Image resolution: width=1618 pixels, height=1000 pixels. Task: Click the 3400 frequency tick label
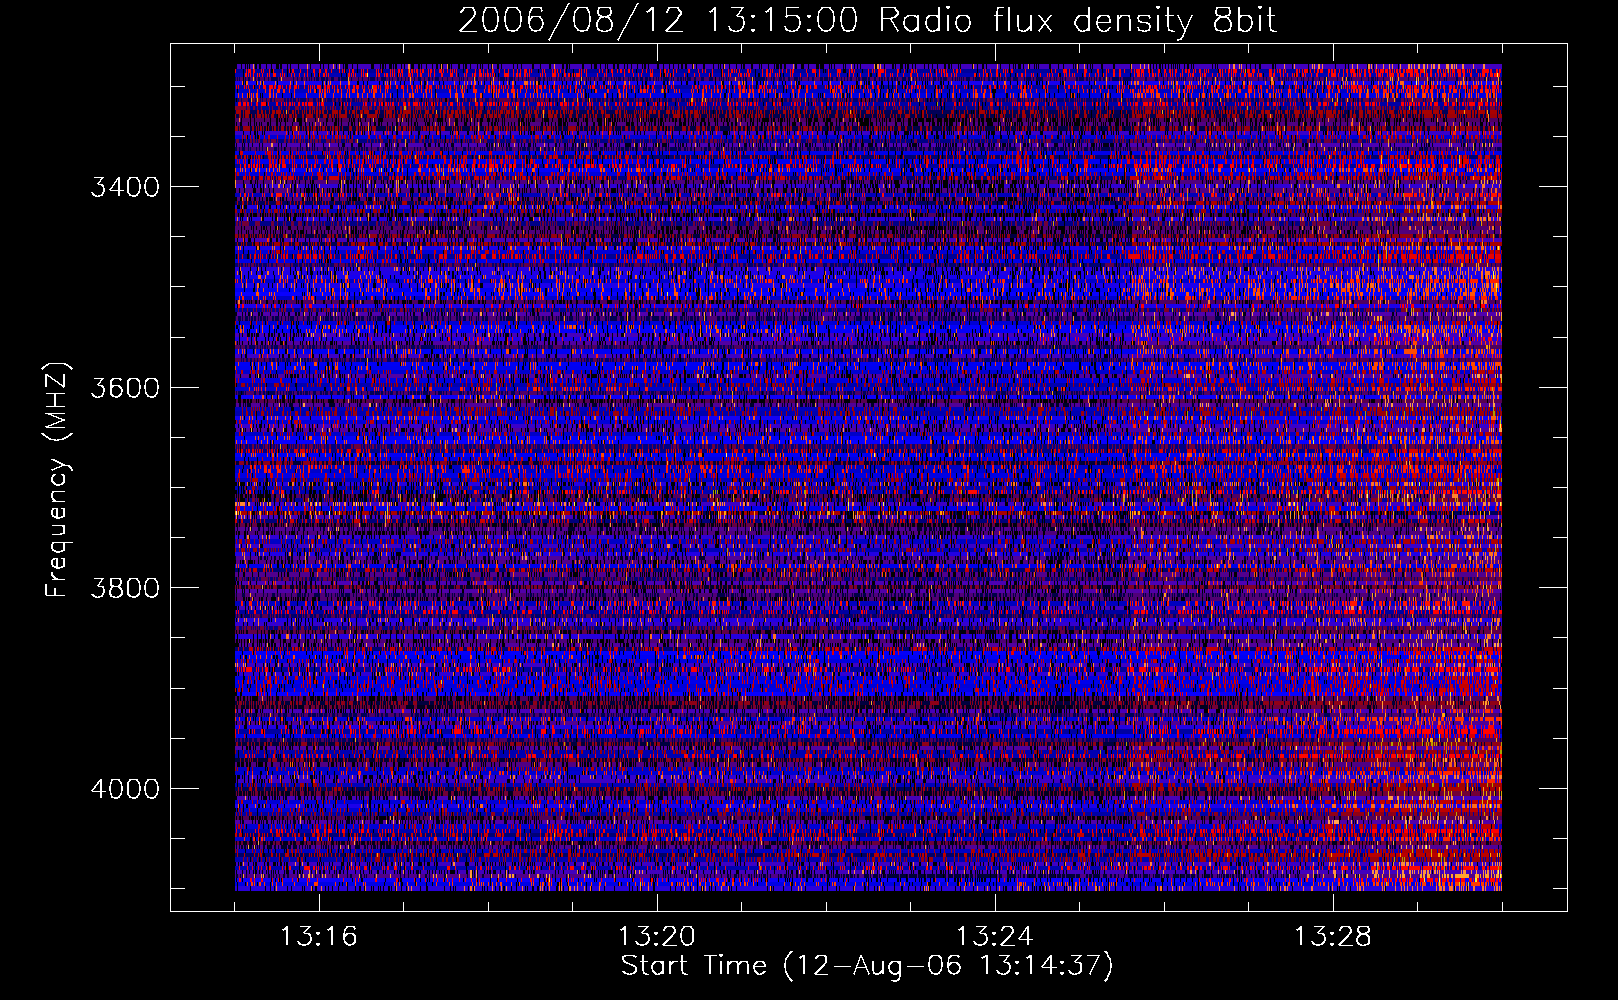point(125,187)
